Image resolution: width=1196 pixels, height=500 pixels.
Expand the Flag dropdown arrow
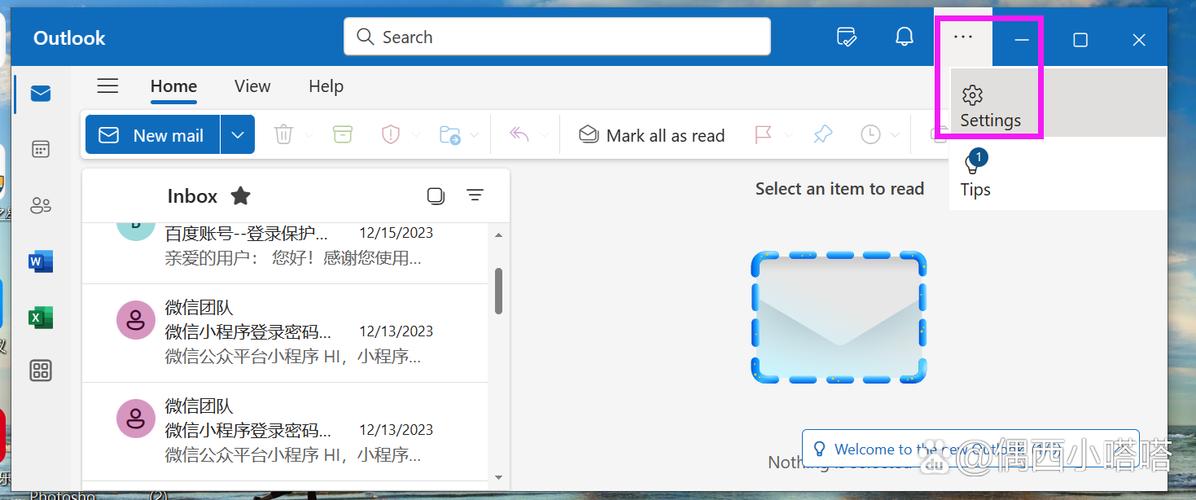tap(789, 135)
